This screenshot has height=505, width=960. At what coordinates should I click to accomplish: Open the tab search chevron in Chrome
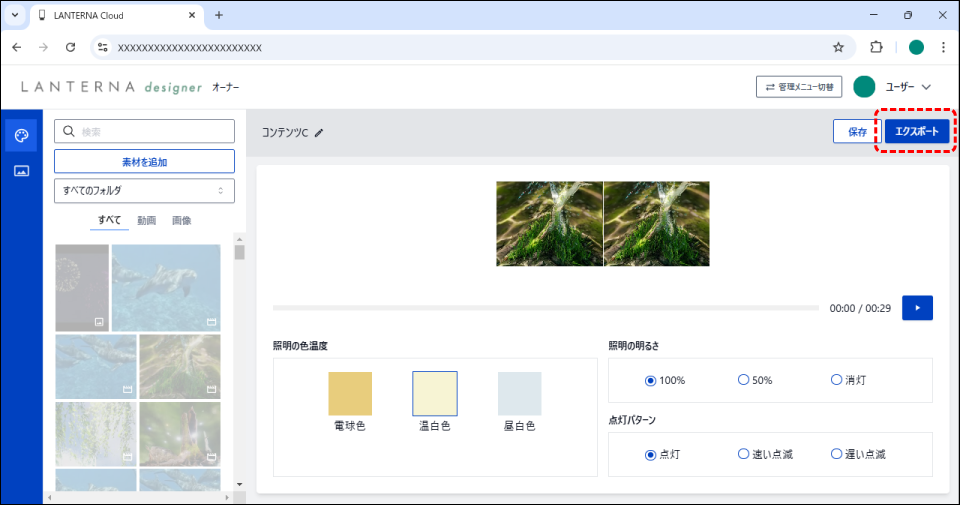point(15,15)
